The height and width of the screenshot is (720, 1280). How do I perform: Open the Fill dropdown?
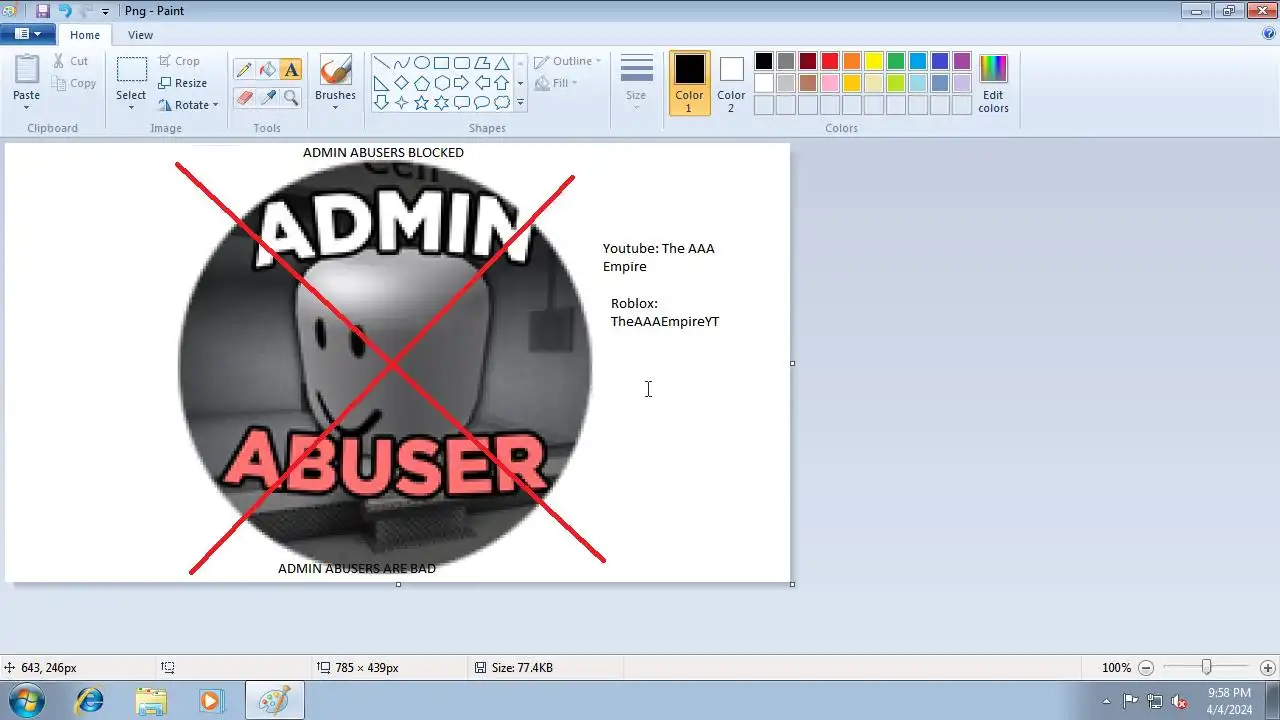tap(556, 83)
